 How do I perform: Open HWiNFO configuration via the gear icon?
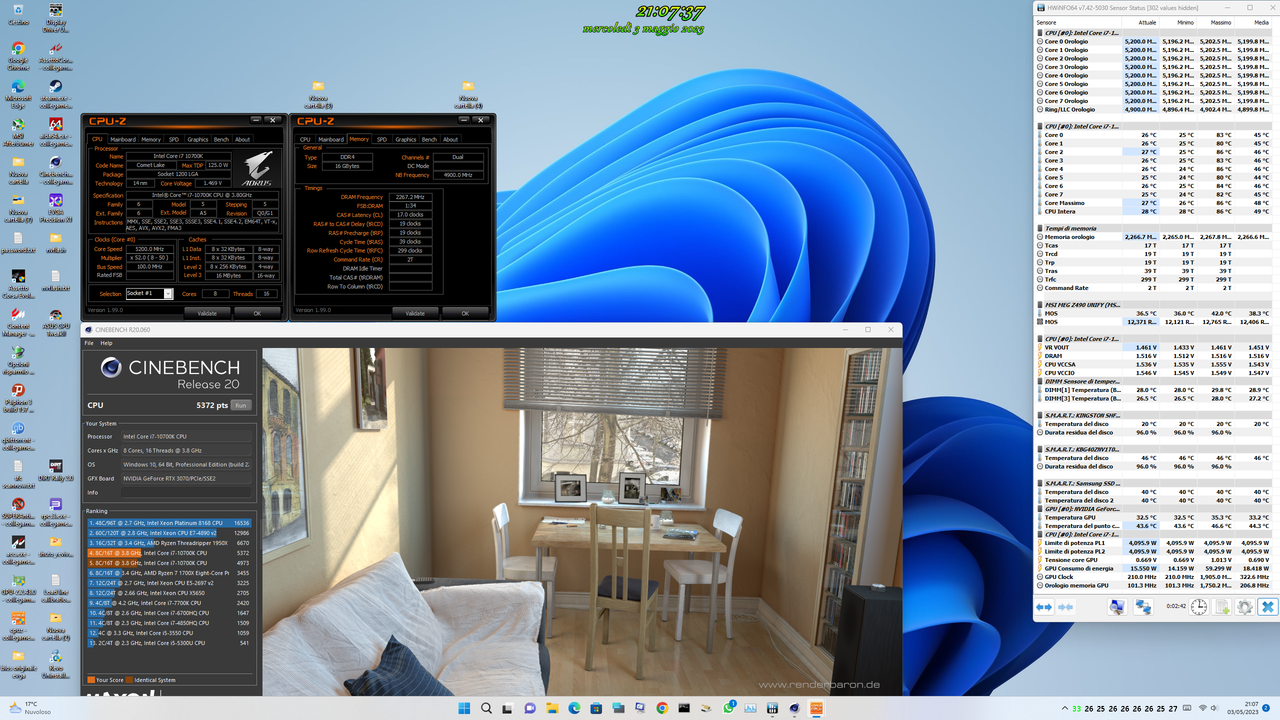[x=1247, y=605]
